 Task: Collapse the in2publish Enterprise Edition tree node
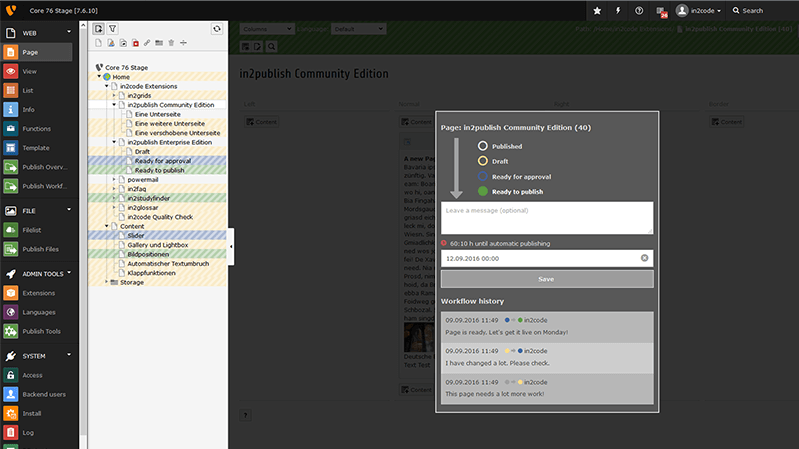pyautogui.click(x=114, y=142)
